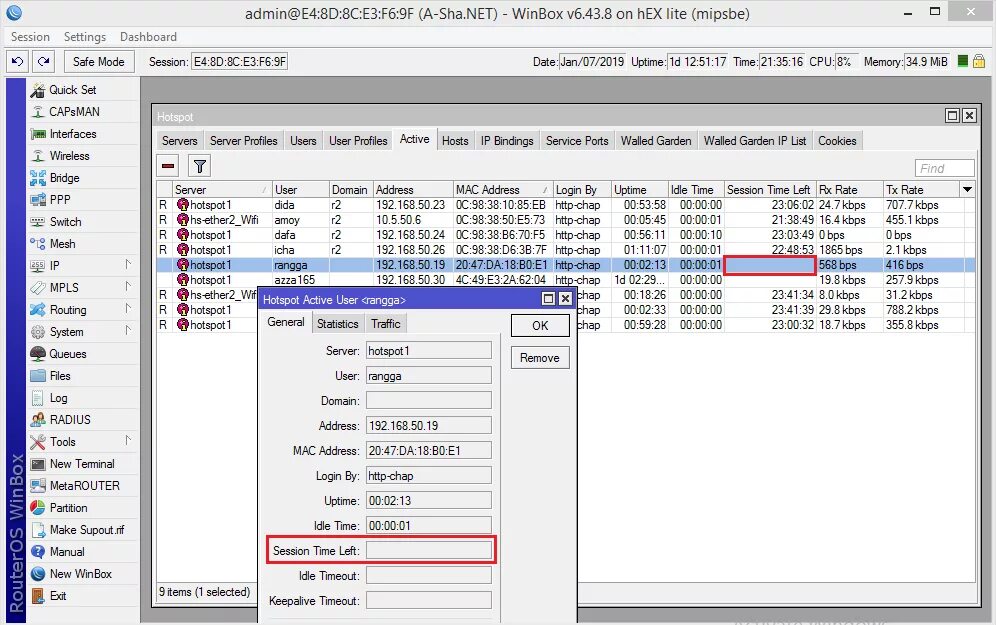The image size is (996, 625).
Task: Switch to Hosts tab
Action: (455, 141)
